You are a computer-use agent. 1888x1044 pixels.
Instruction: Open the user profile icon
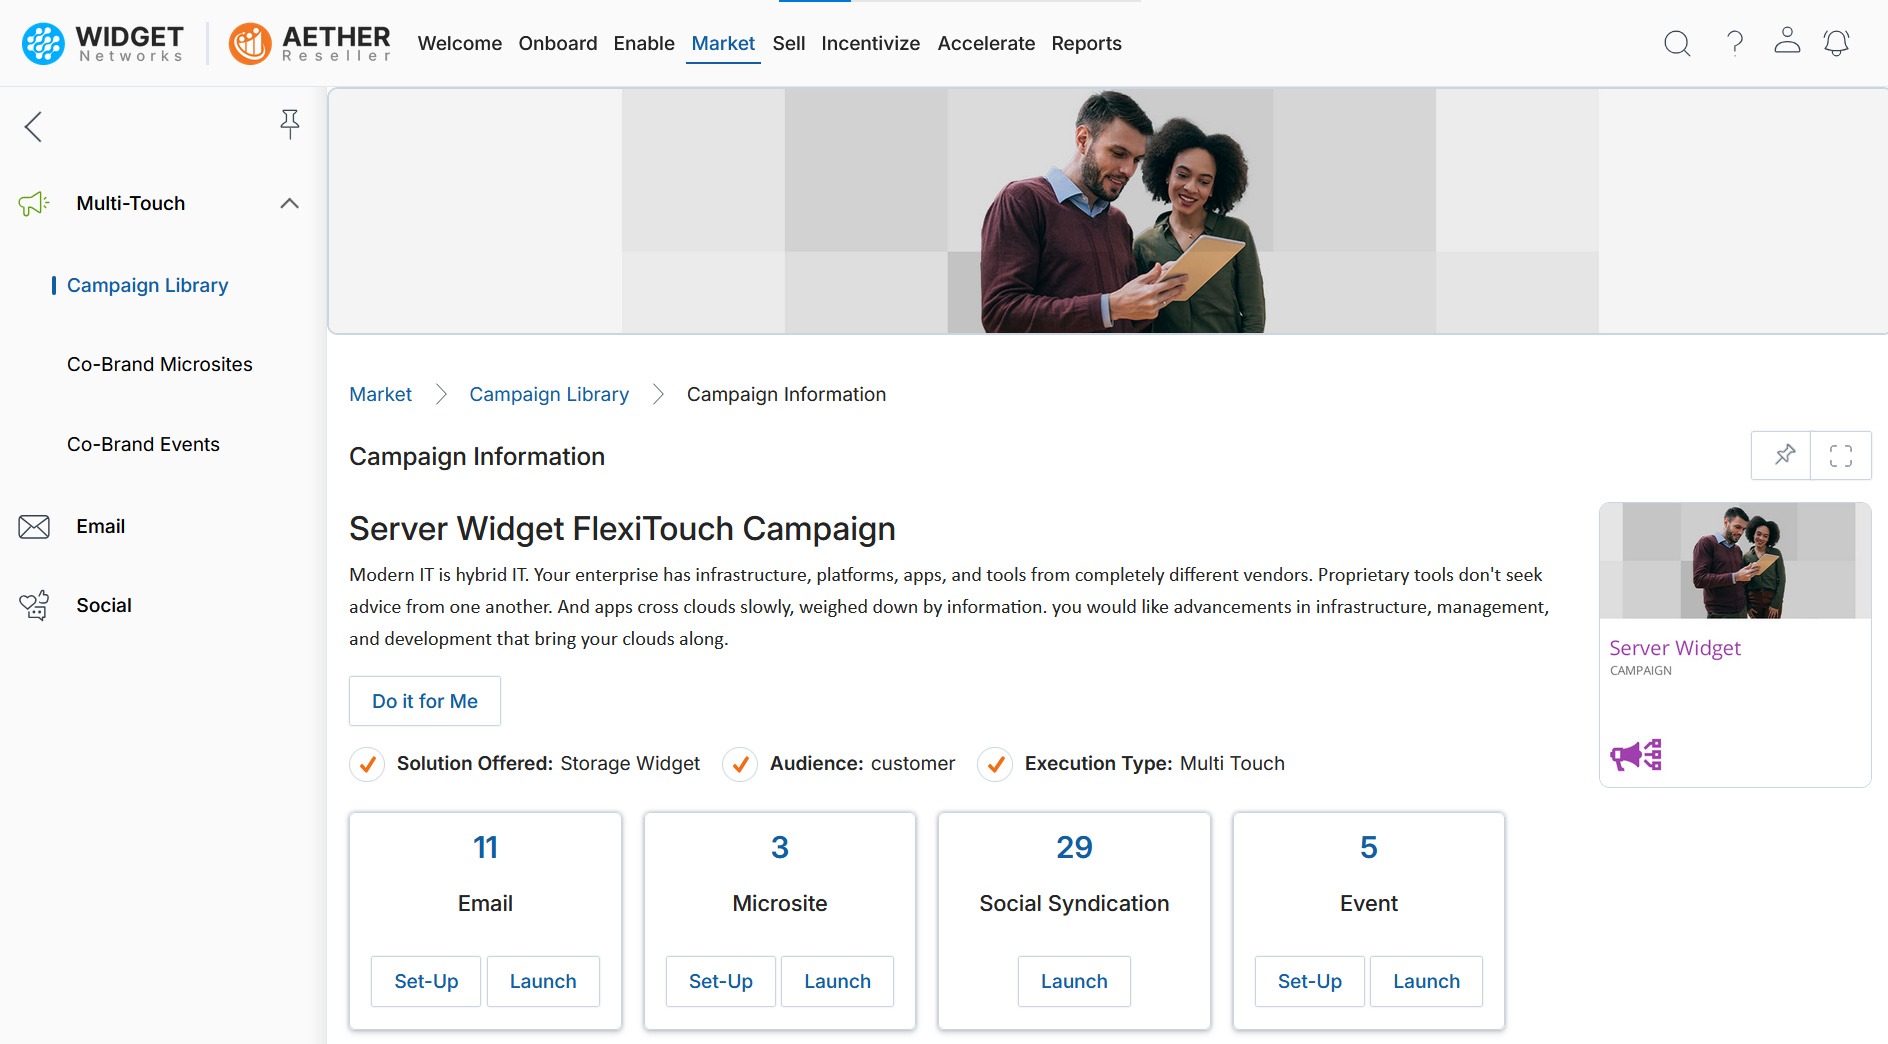point(1787,41)
